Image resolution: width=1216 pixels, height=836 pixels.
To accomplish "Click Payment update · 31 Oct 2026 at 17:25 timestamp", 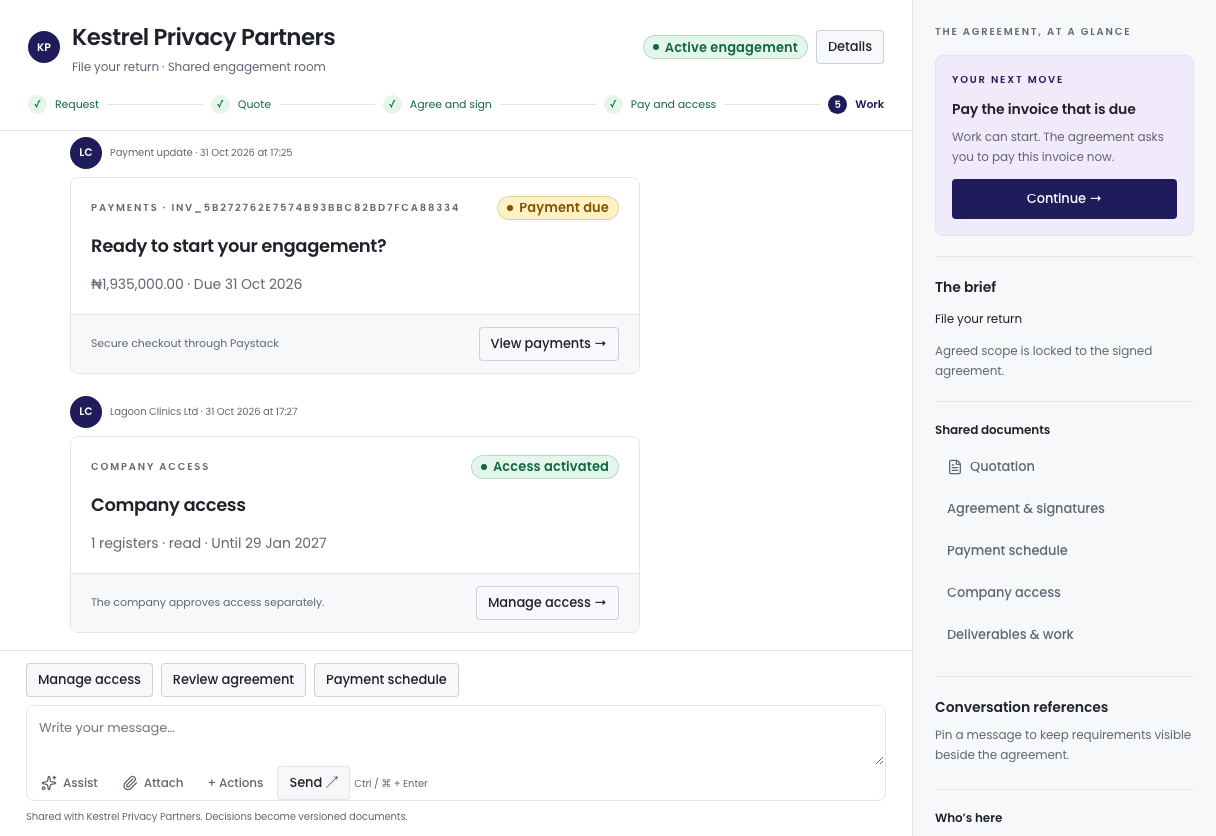I will point(201,153).
